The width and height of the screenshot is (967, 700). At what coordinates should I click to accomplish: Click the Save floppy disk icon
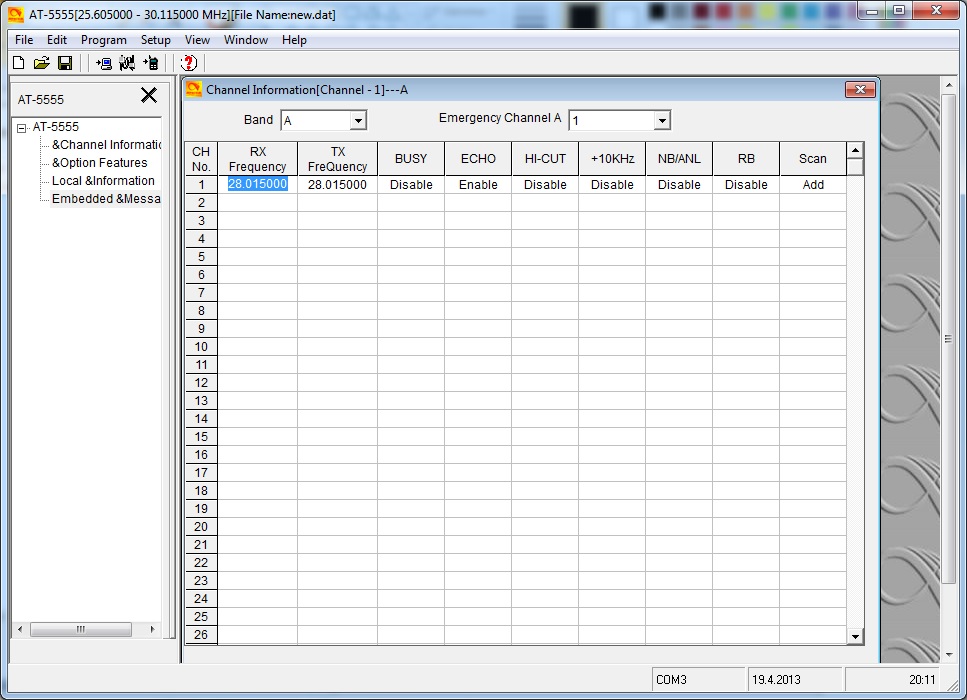click(64, 63)
